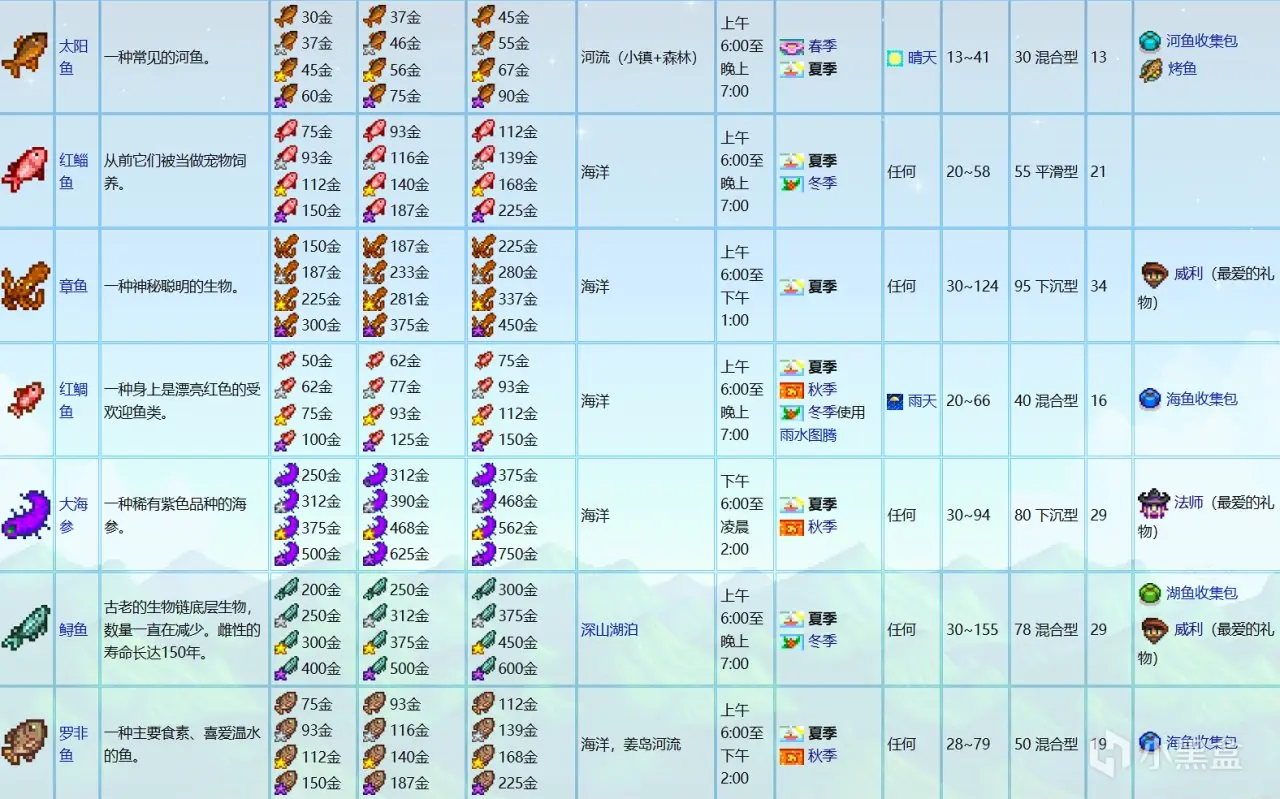Click the 30金 base sunfish icon
This screenshot has width=1280, height=799.
click(x=286, y=16)
